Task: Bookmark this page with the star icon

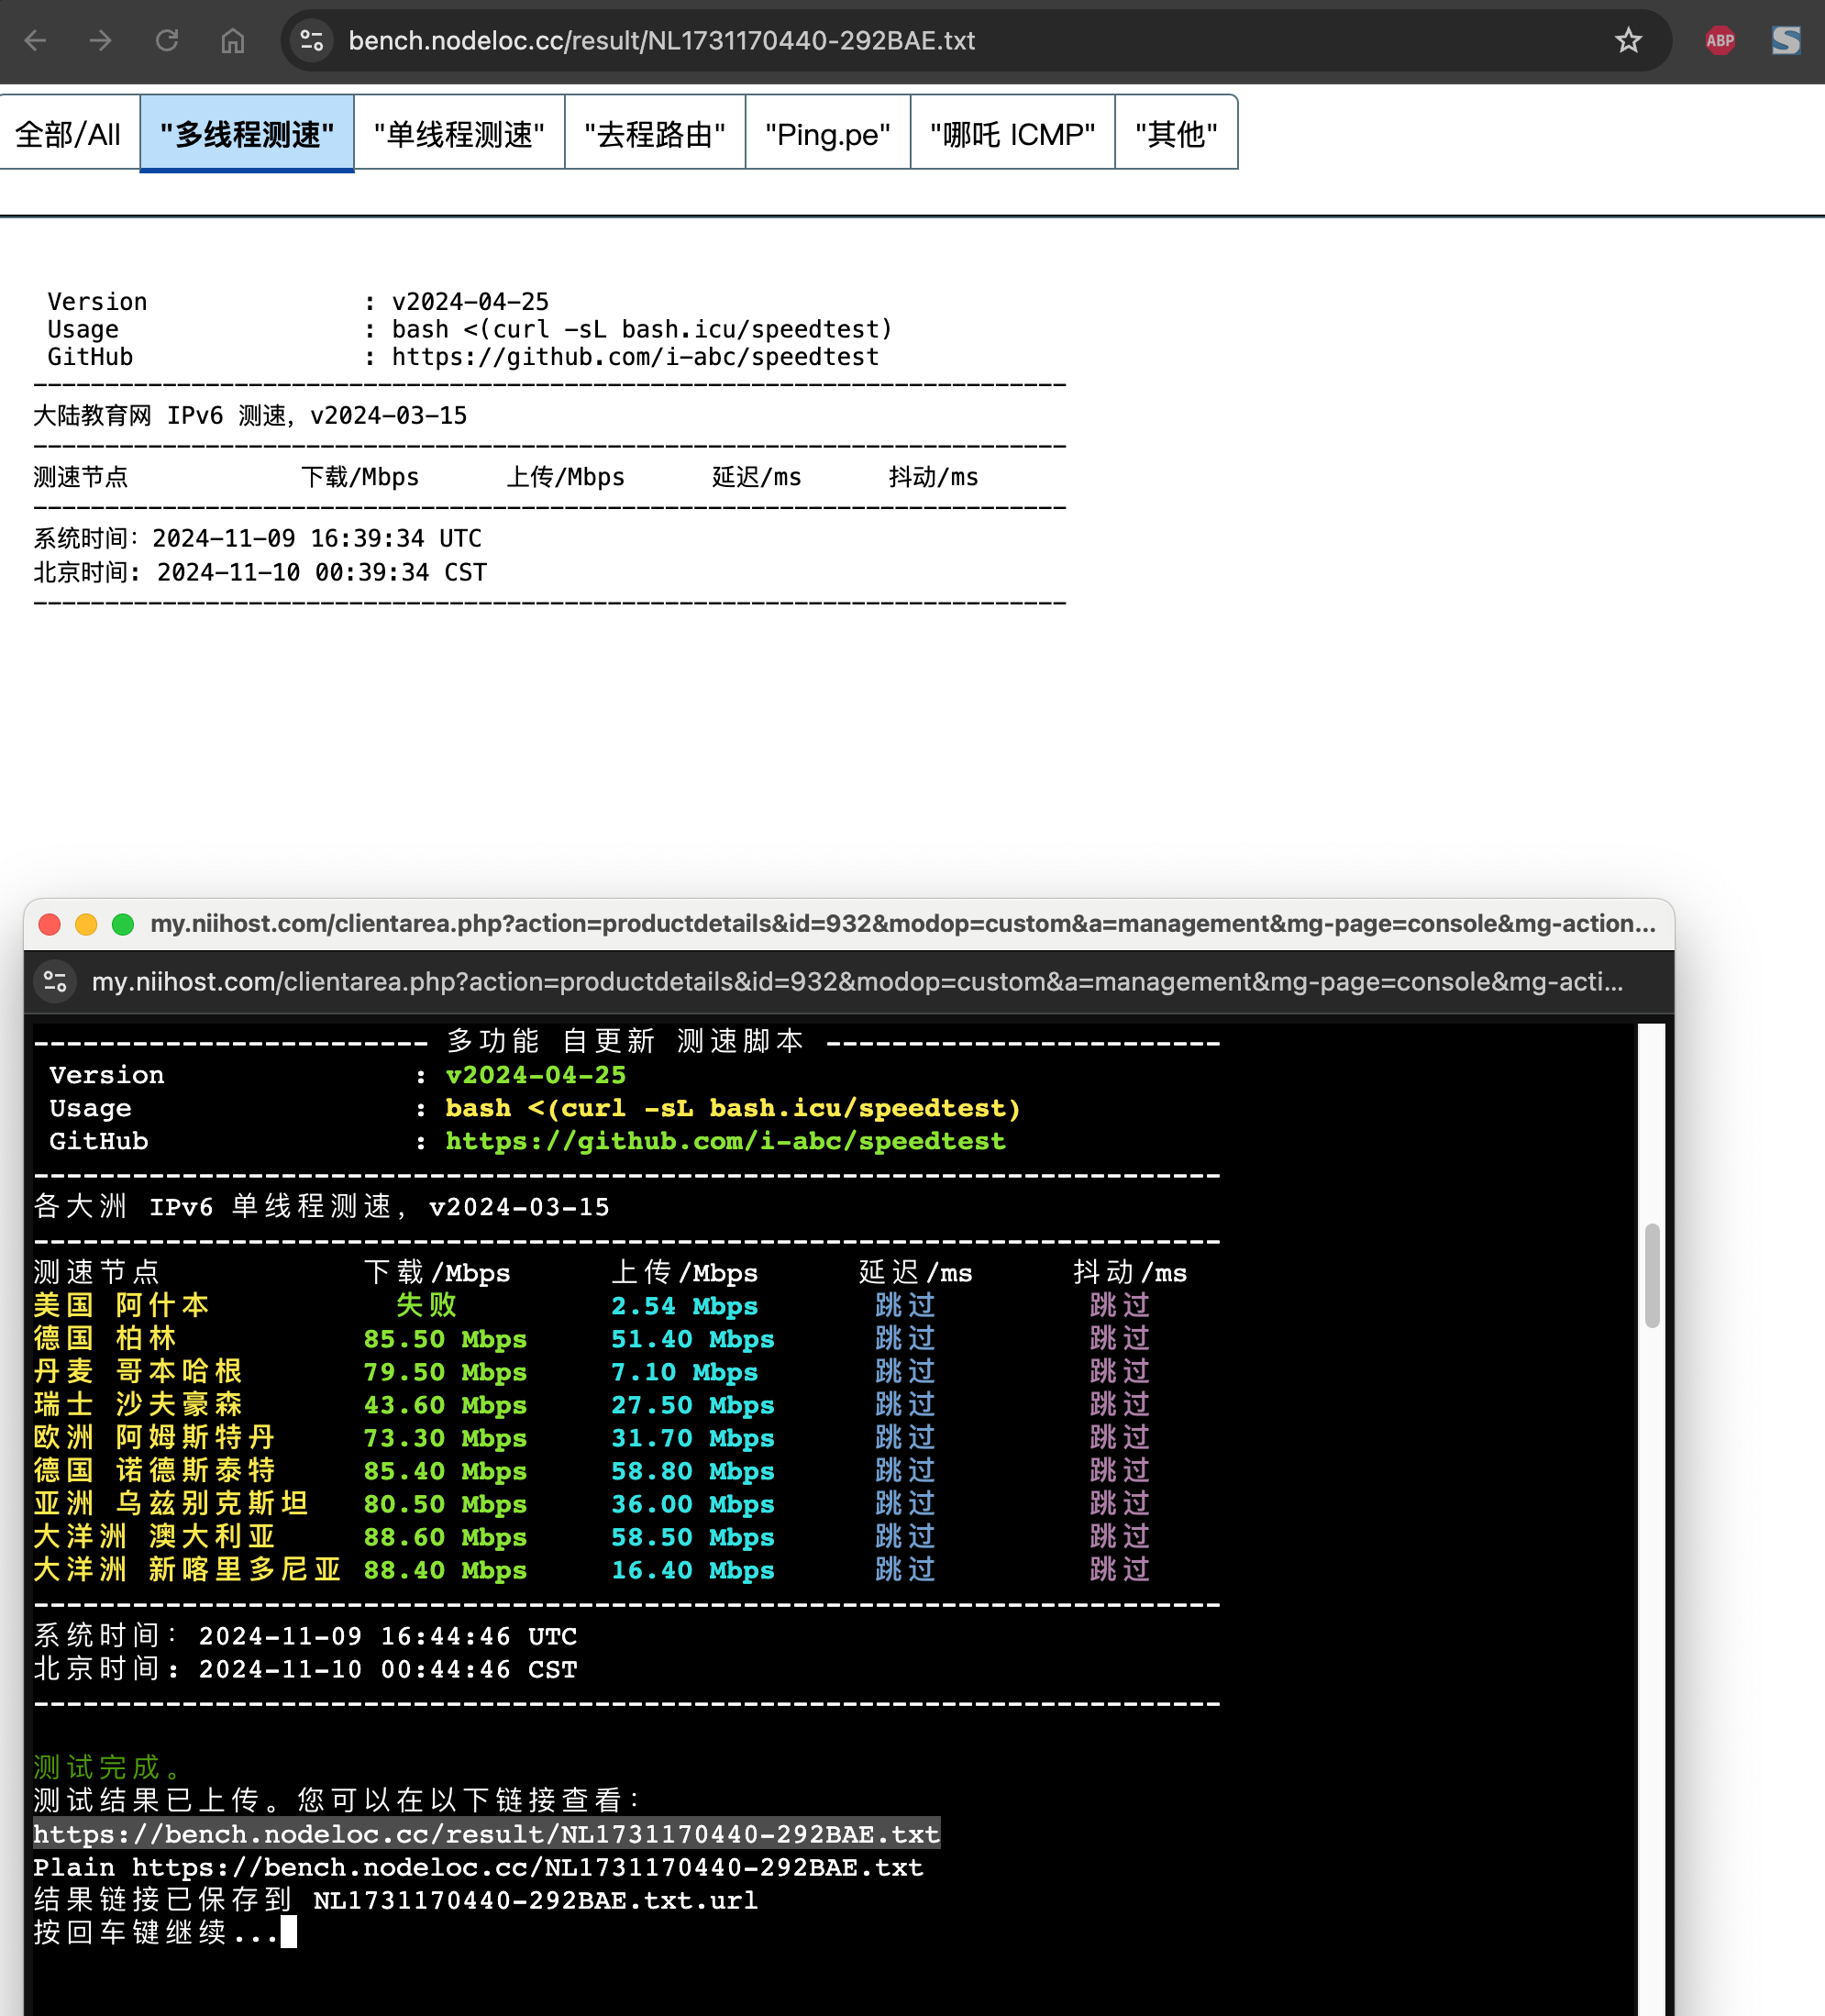Action: [x=1628, y=41]
